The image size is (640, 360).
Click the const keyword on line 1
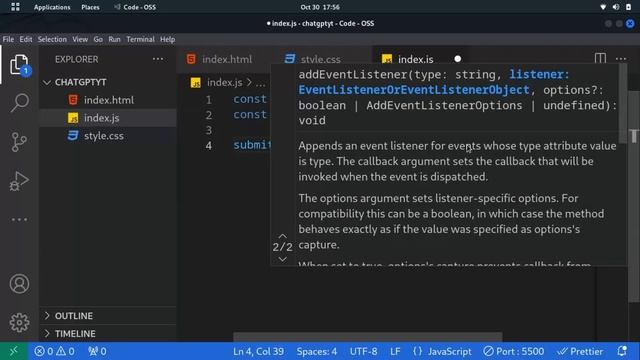click(x=250, y=99)
